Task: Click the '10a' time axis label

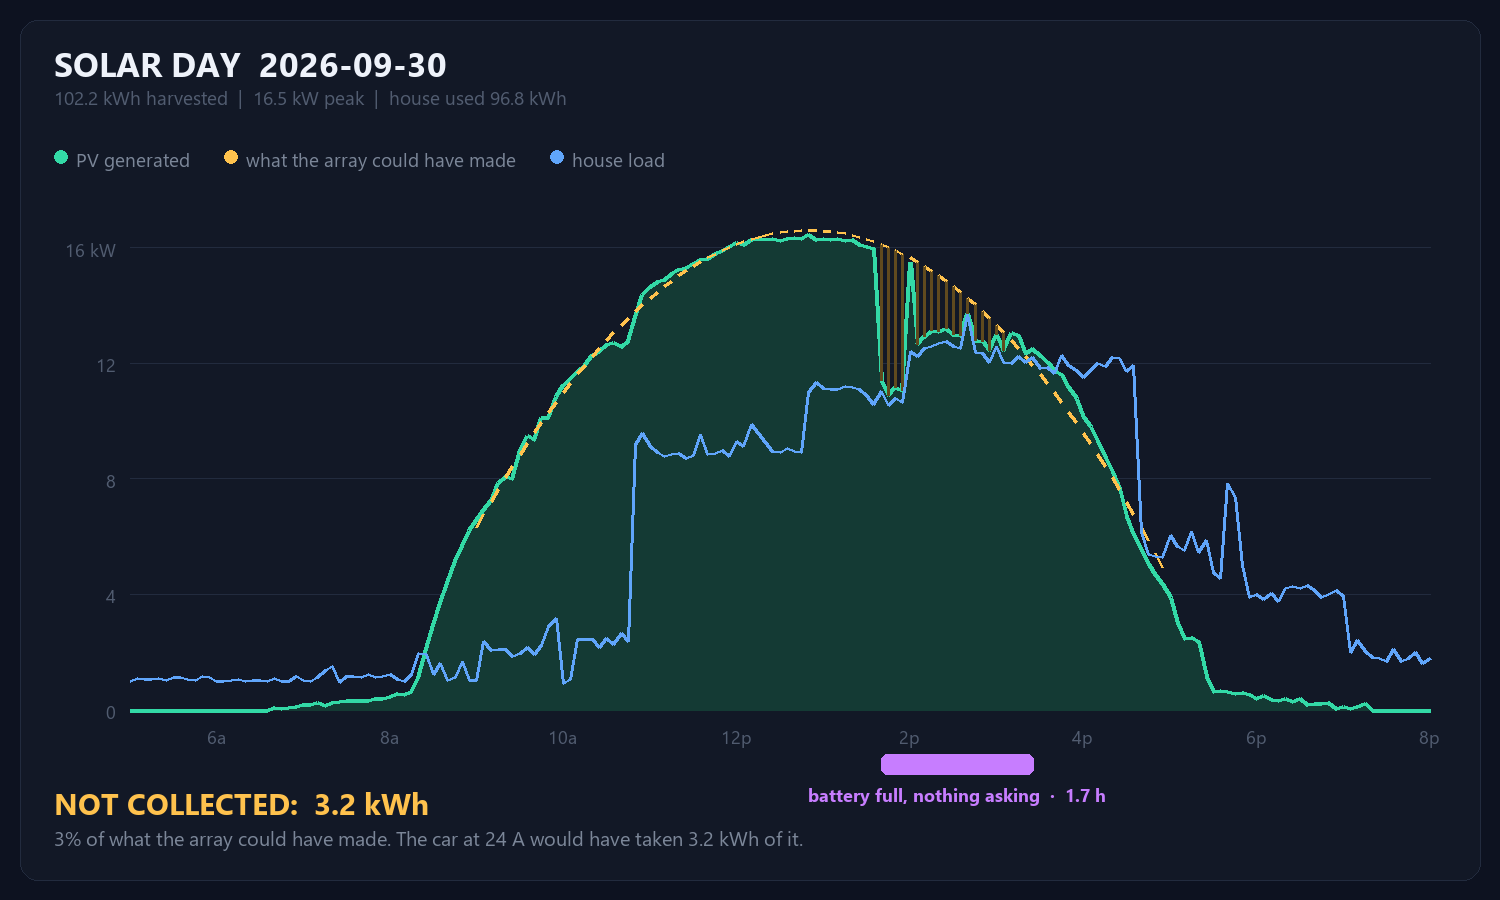Action: (x=563, y=738)
